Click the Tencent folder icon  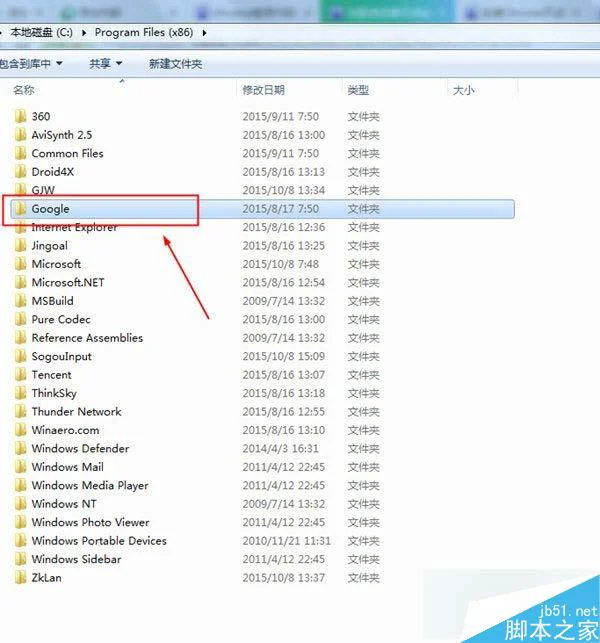pos(20,375)
